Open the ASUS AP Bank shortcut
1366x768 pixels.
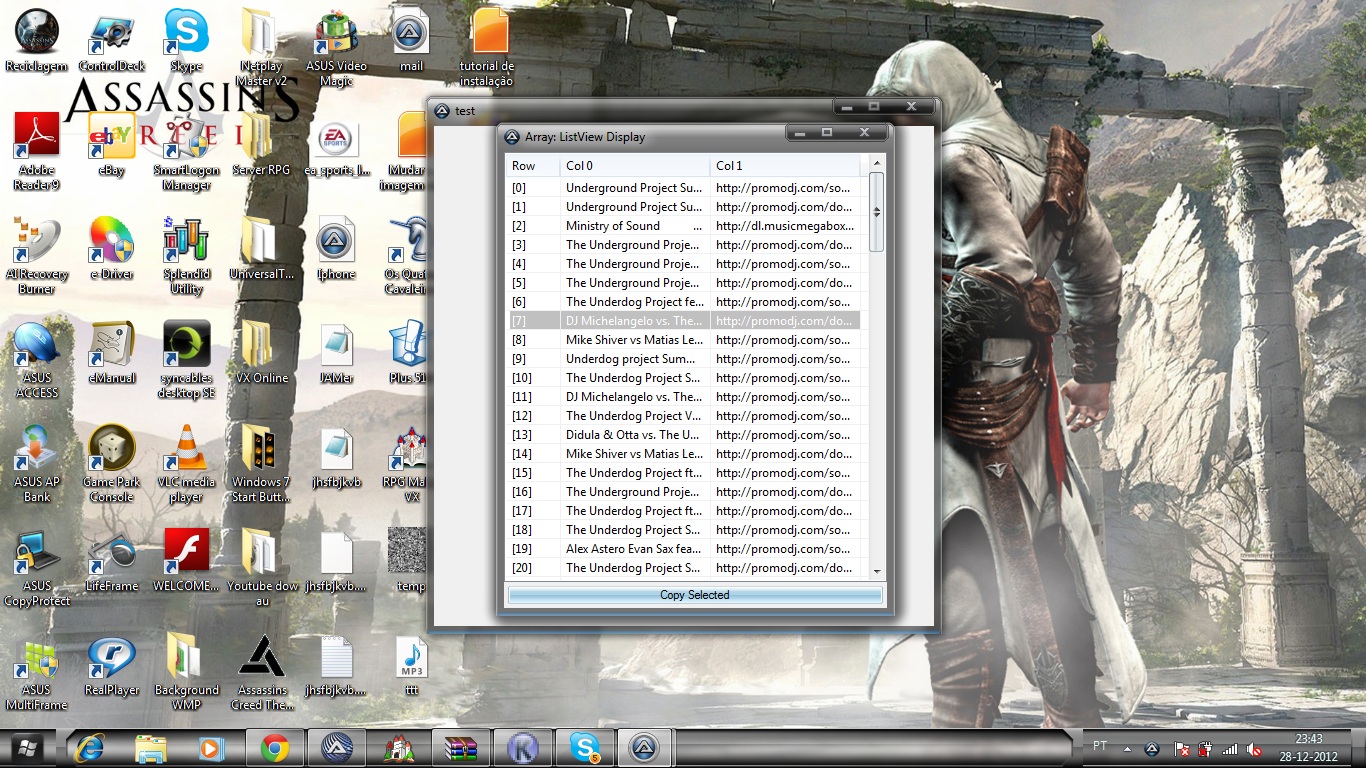coord(37,462)
